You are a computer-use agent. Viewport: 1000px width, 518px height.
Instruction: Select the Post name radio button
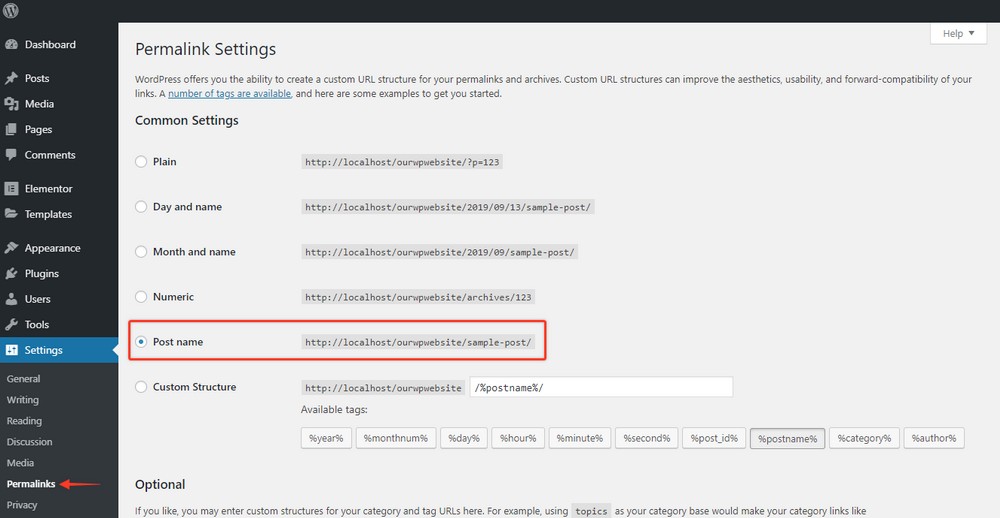click(x=141, y=342)
